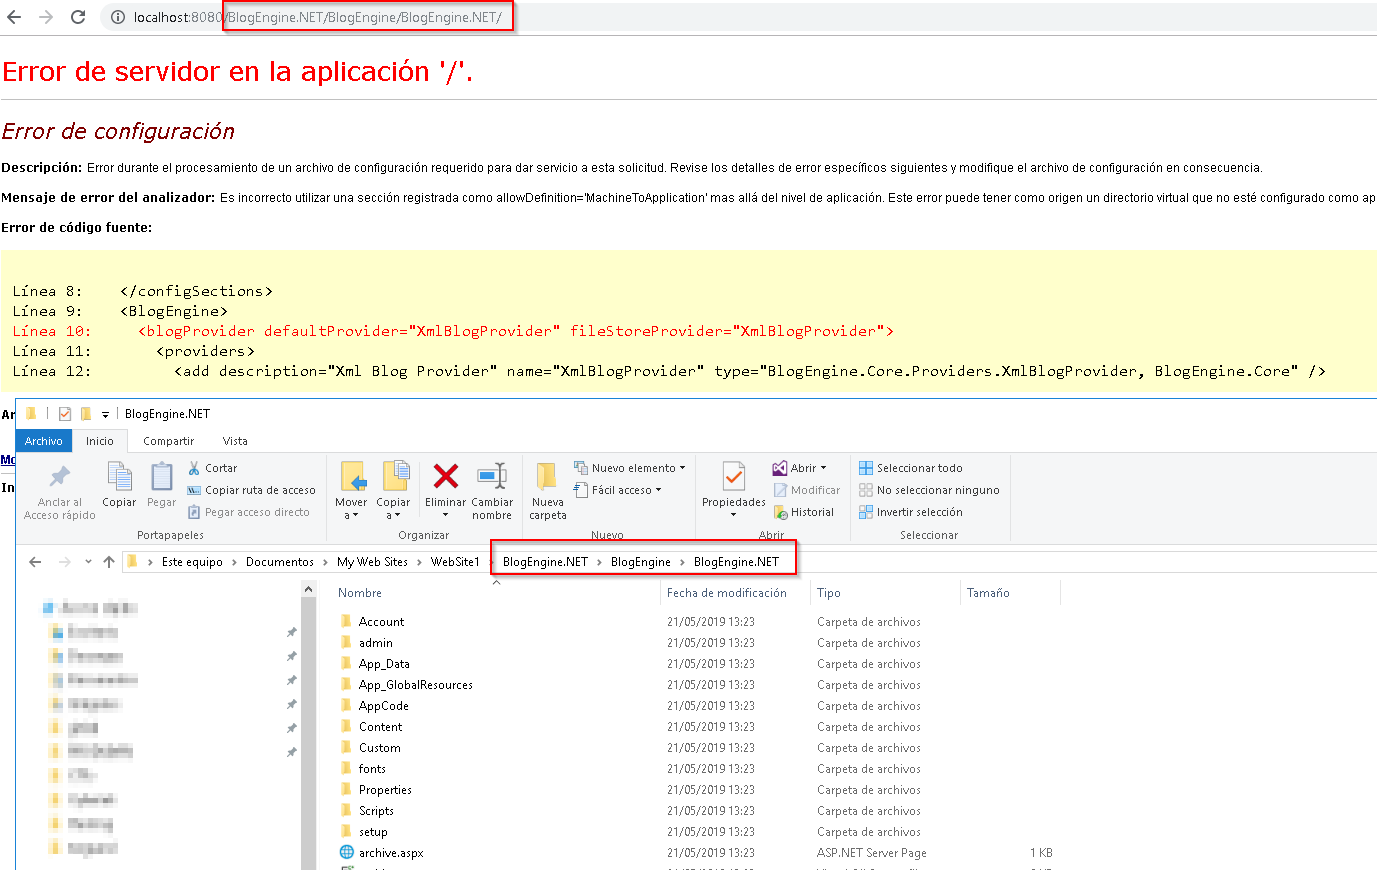This screenshot has height=870, width=1377.
Task: Open the Archivo tab in Explorer
Action: (x=44, y=441)
